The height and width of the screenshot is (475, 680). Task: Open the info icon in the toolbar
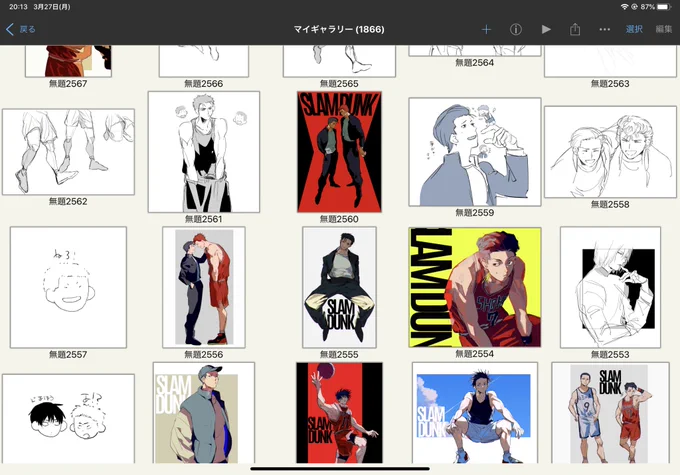516,29
